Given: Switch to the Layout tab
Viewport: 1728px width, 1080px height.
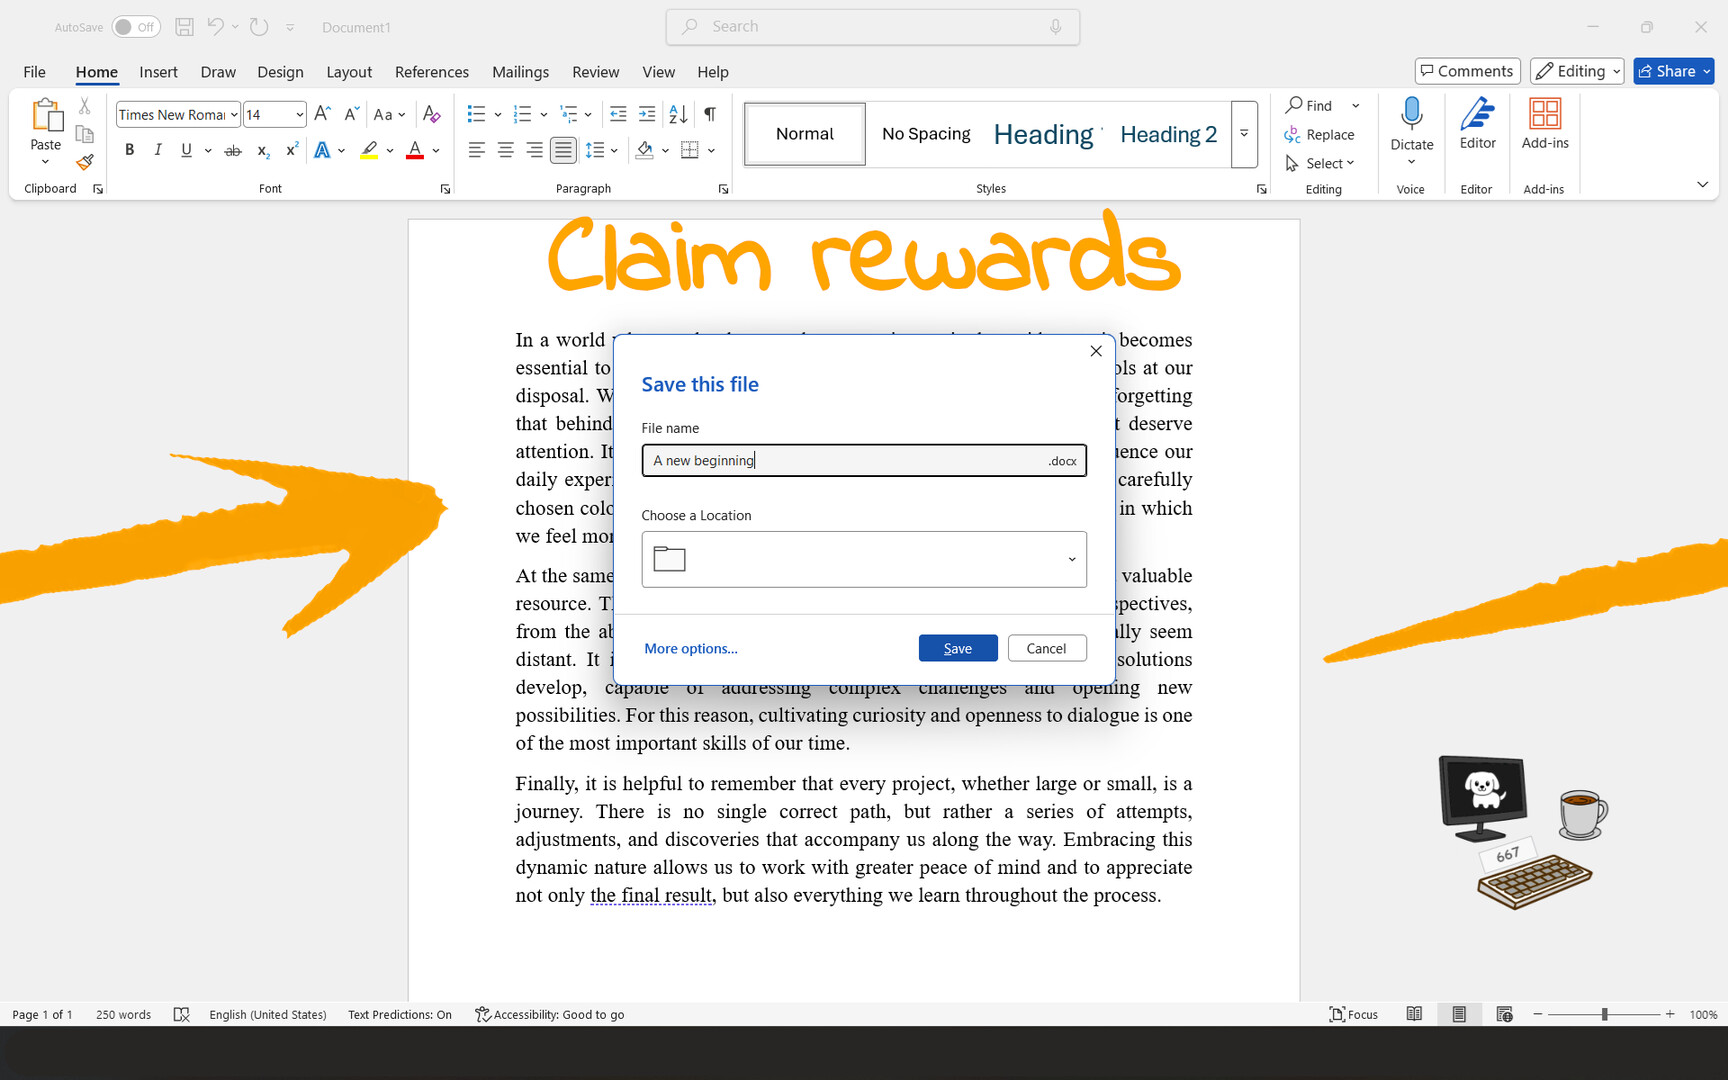Looking at the screenshot, I should [349, 72].
